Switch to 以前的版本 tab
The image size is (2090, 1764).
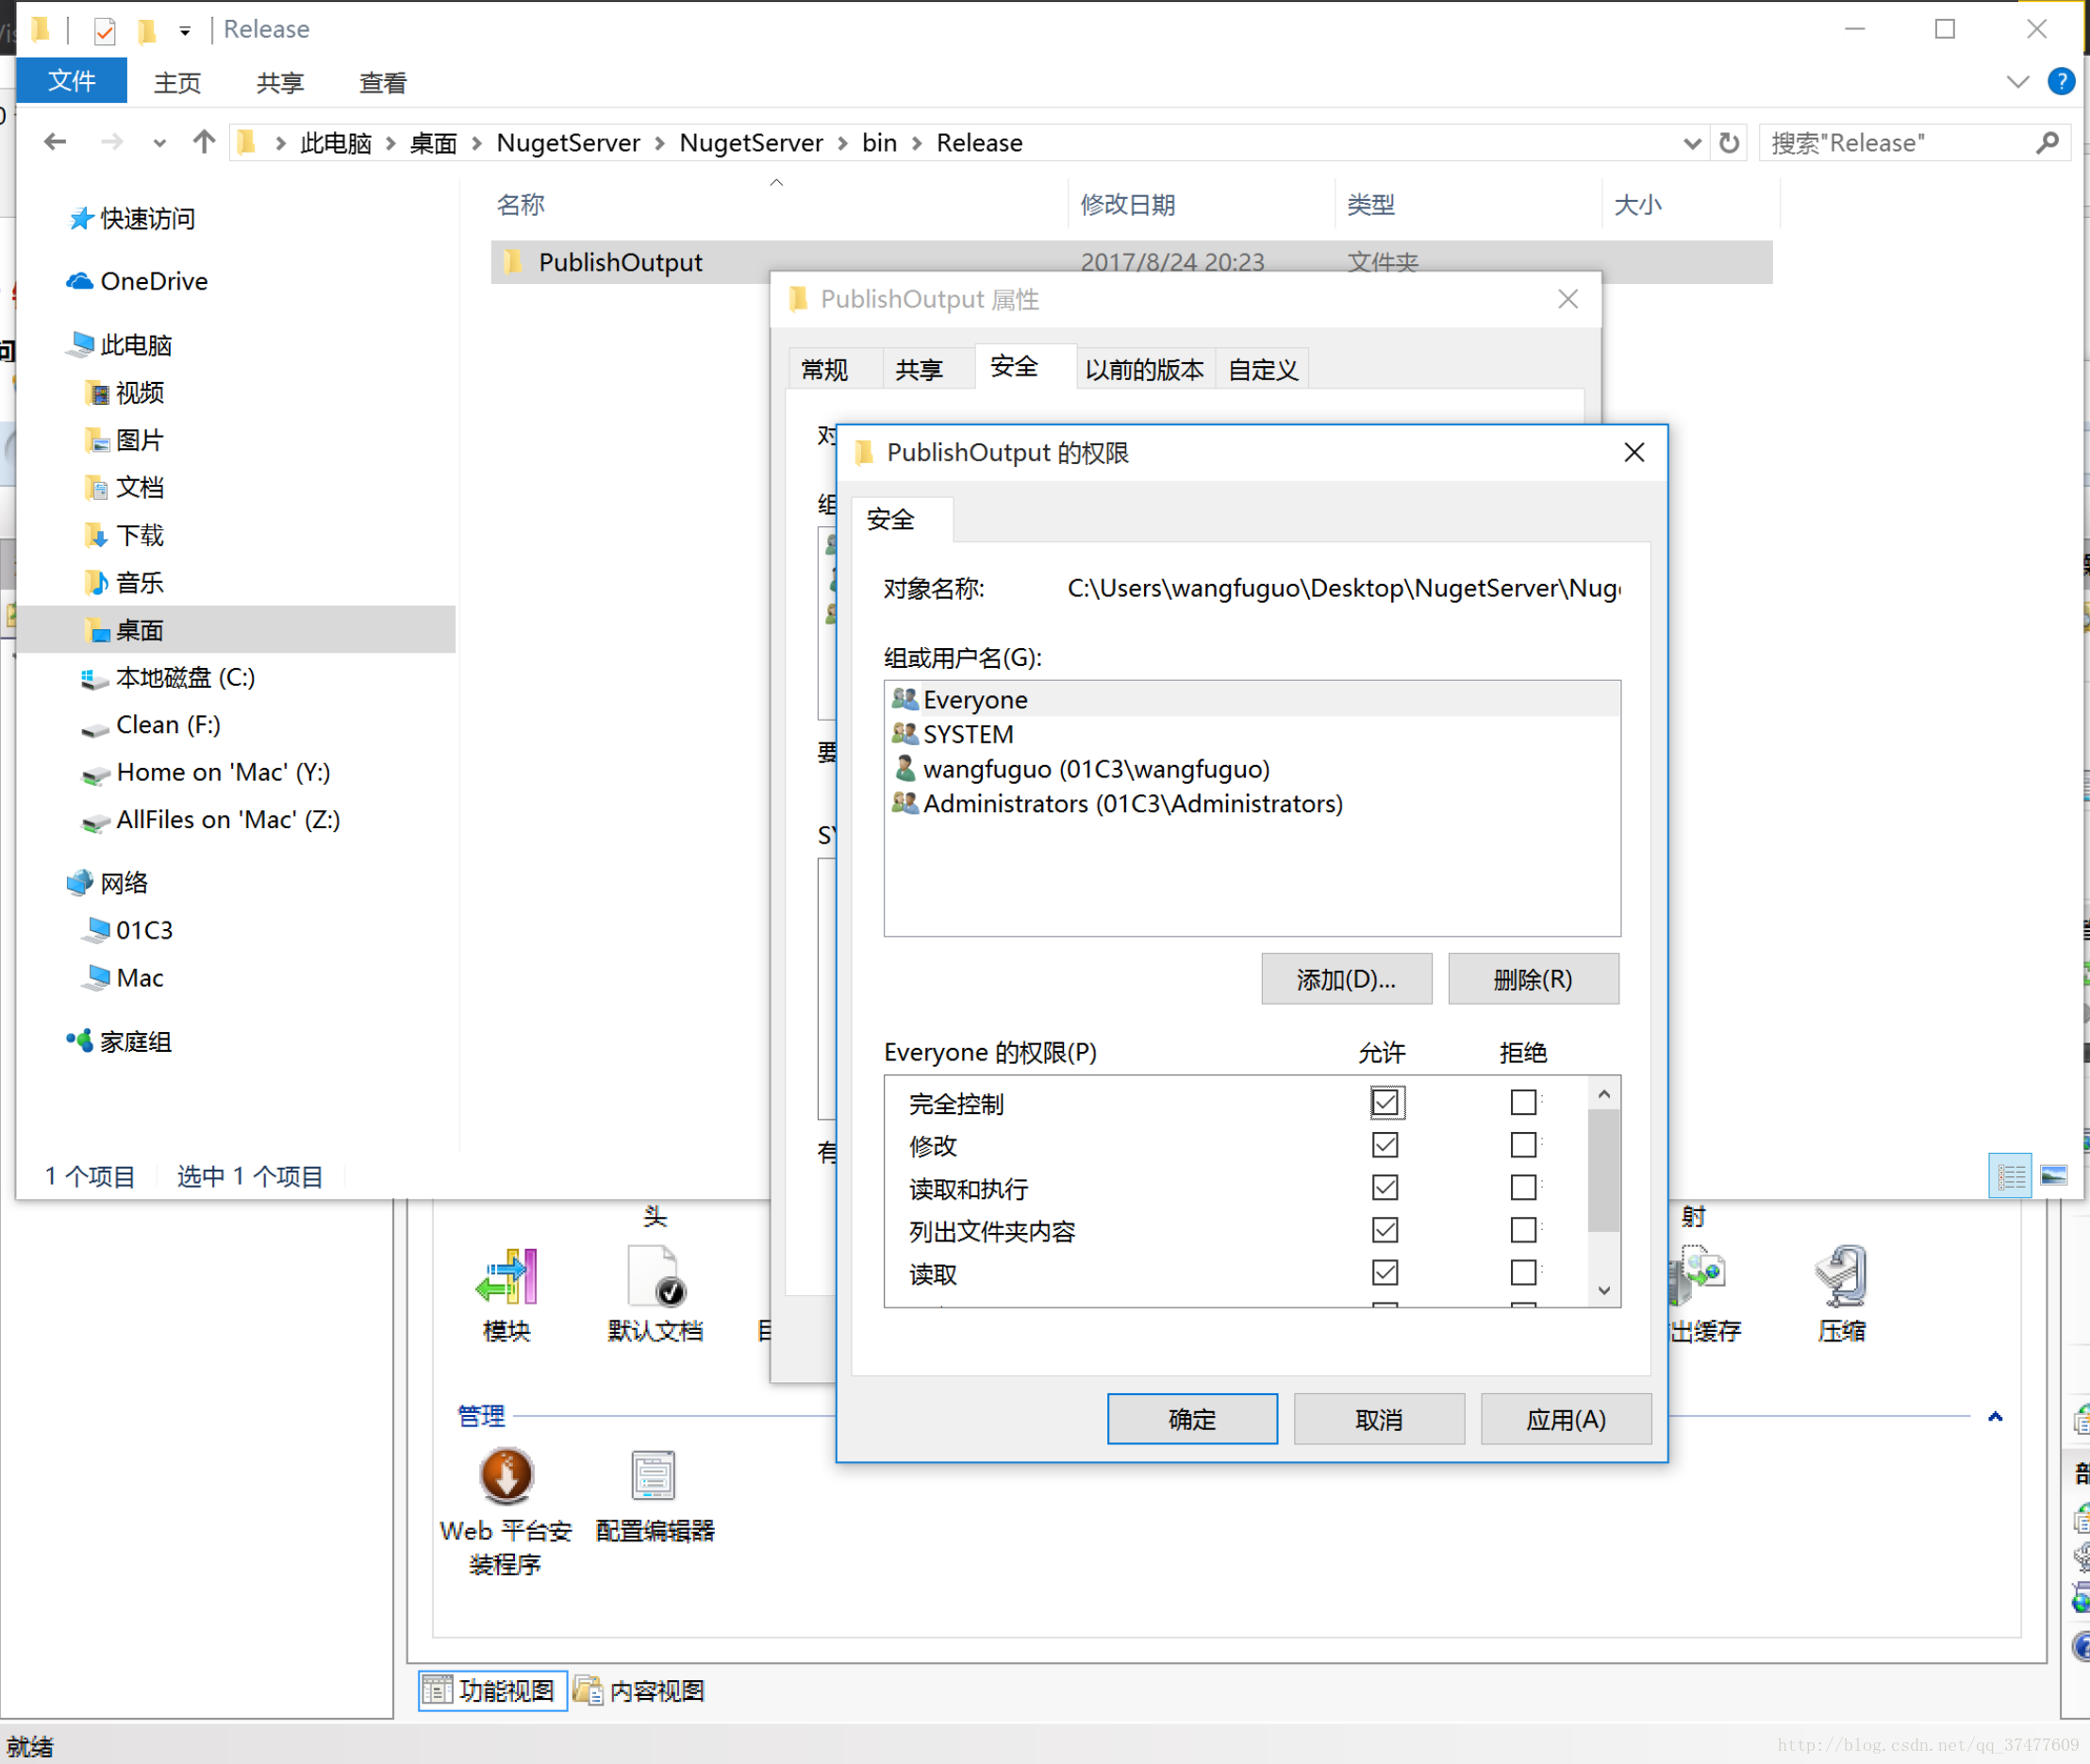(1145, 370)
